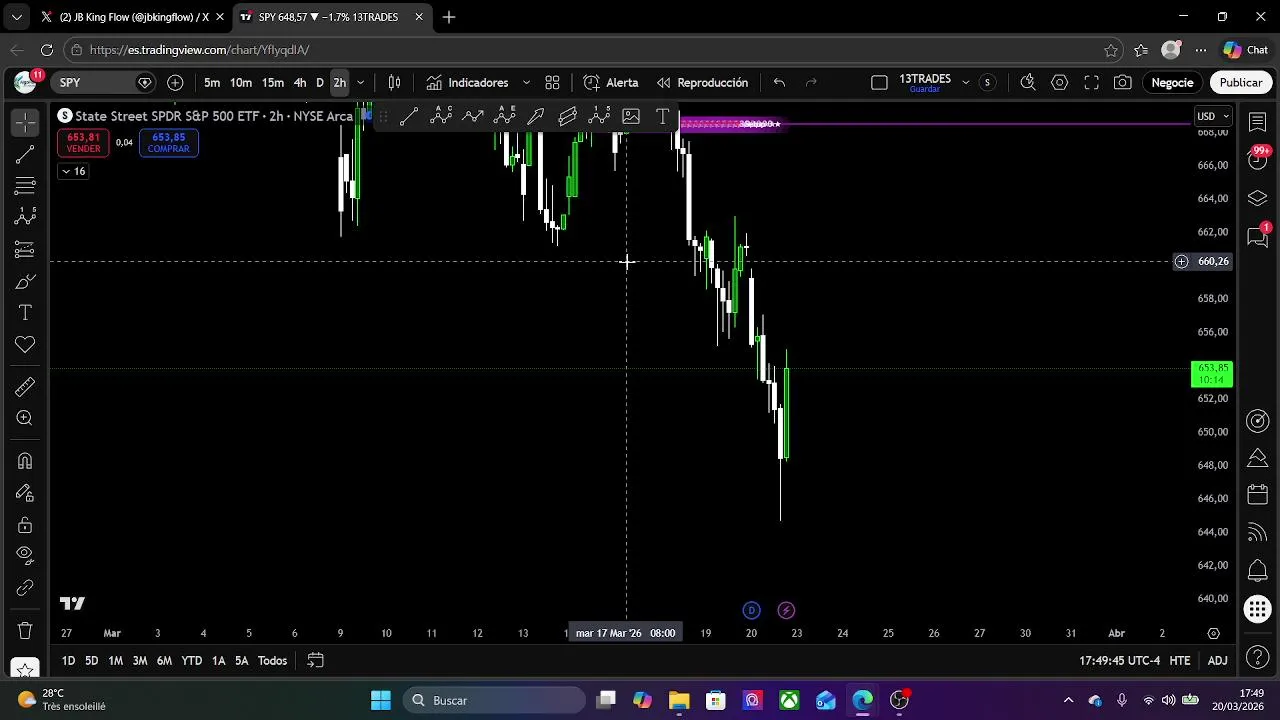The height and width of the screenshot is (720, 1280).
Task: Activate the zoom in tool
Action: (x=25, y=419)
